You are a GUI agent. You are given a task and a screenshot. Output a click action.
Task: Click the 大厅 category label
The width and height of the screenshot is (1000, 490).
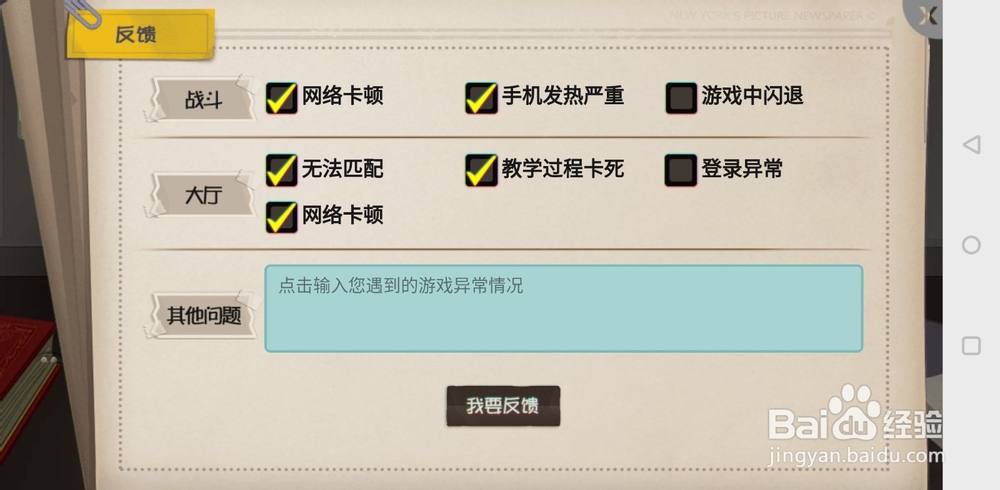(203, 195)
